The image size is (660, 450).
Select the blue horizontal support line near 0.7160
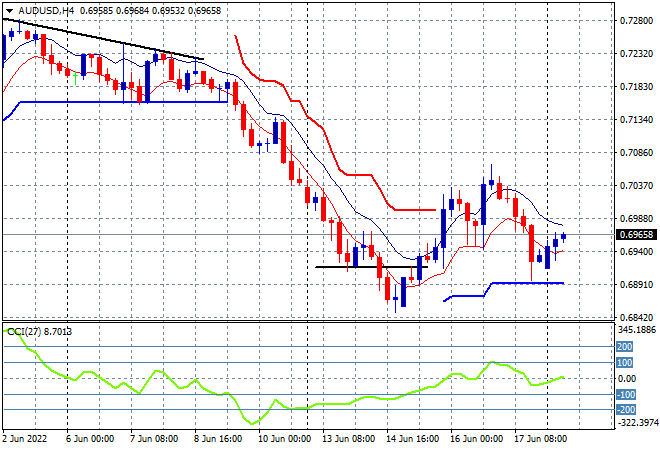point(124,102)
